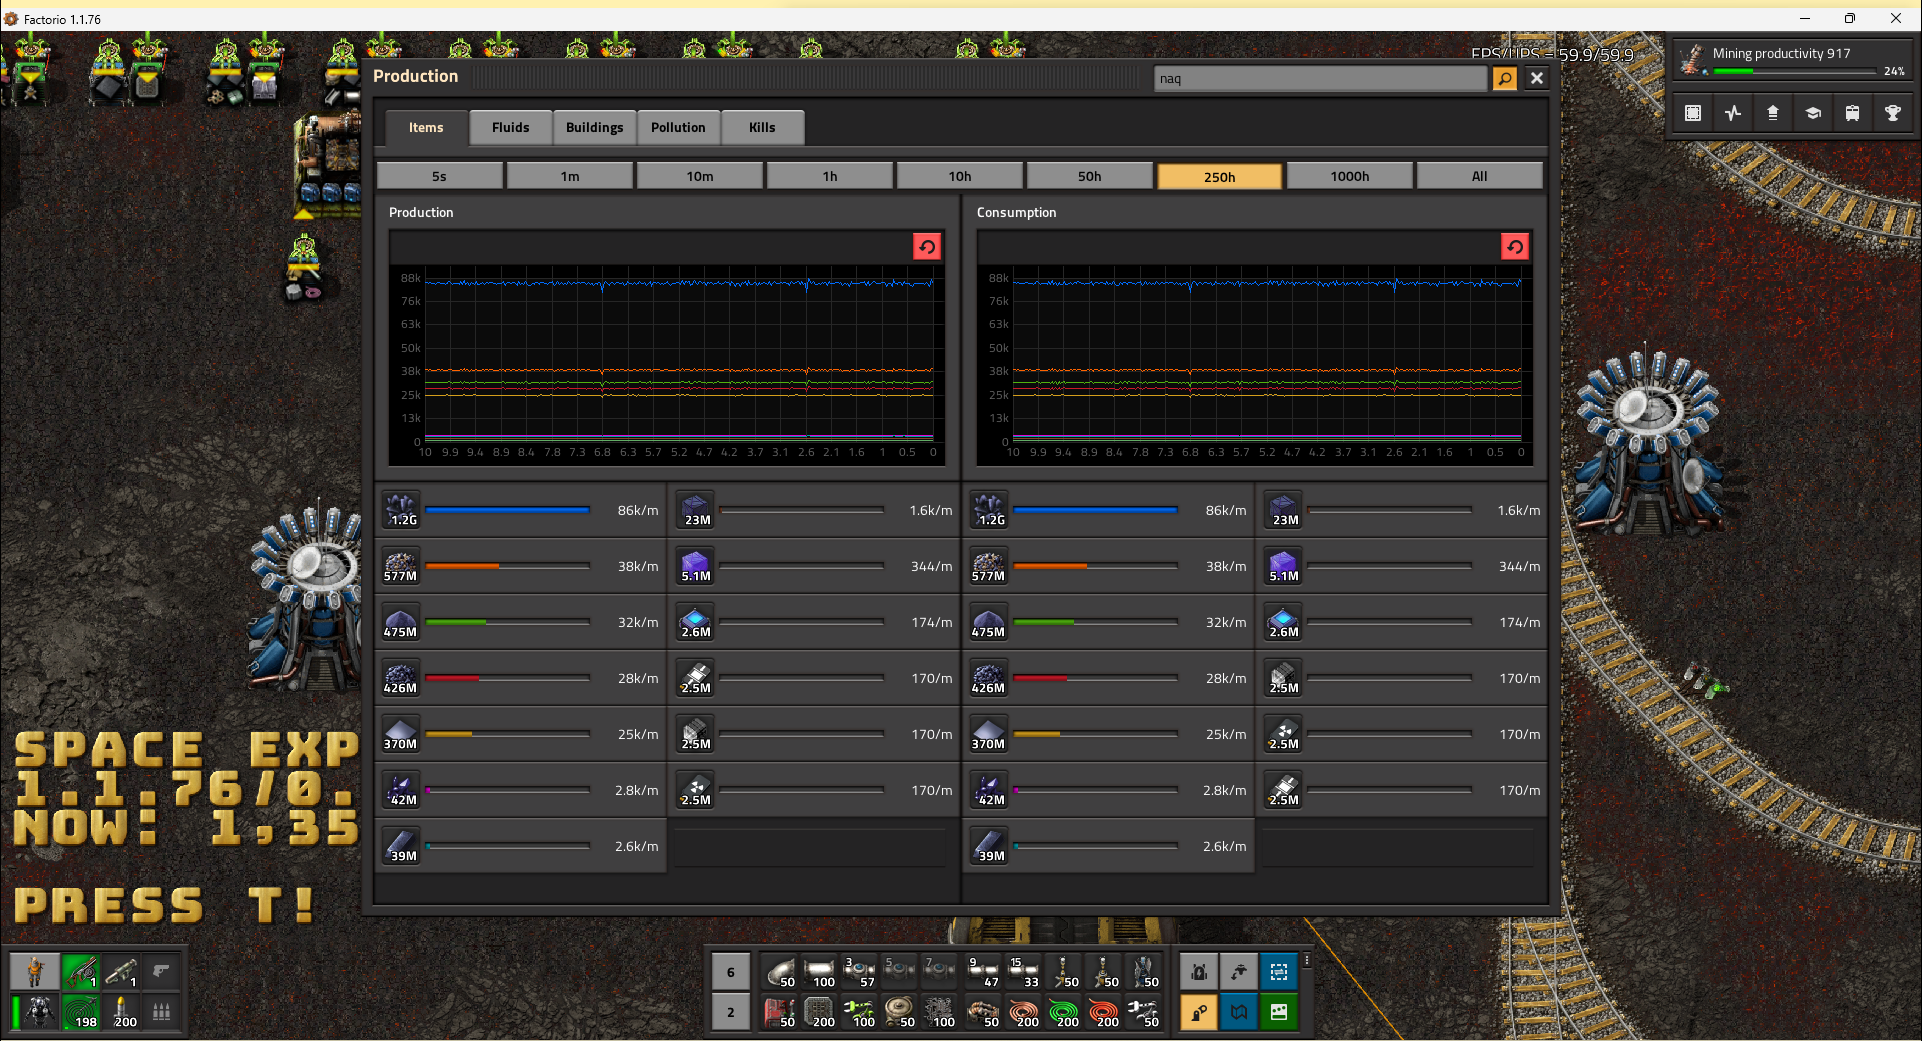Switch to the Buildings tab
The height and width of the screenshot is (1041, 1922).
[594, 127]
